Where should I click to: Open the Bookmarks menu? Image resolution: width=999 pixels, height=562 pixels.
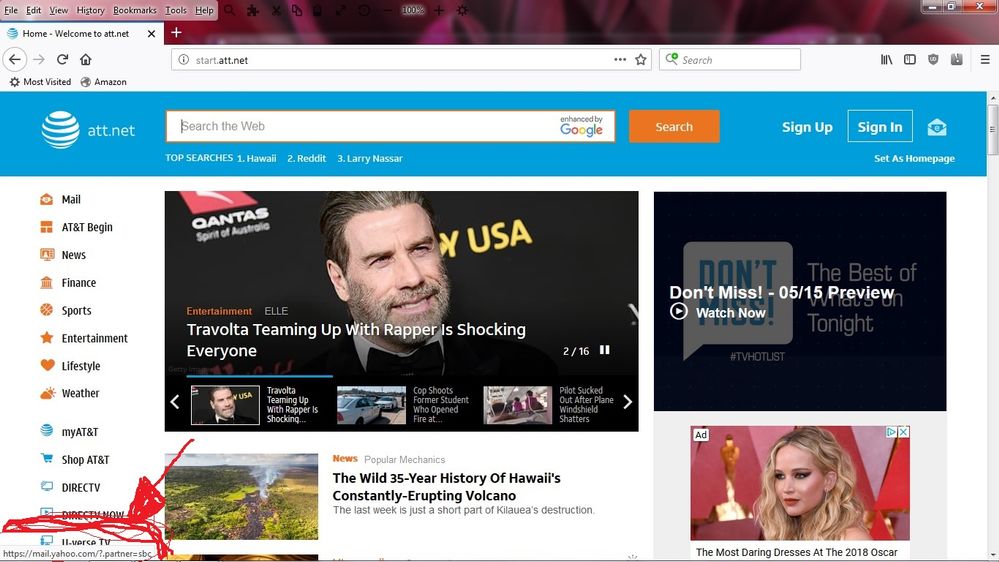[134, 10]
